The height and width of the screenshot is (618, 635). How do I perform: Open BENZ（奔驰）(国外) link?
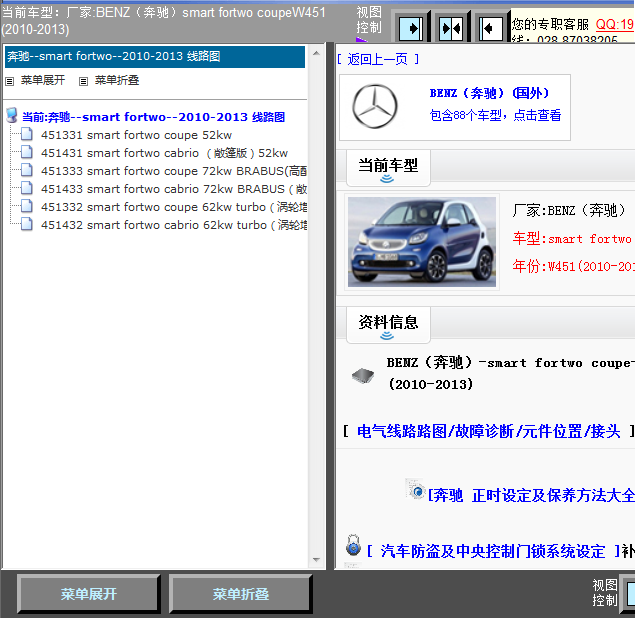pyautogui.click(x=489, y=93)
